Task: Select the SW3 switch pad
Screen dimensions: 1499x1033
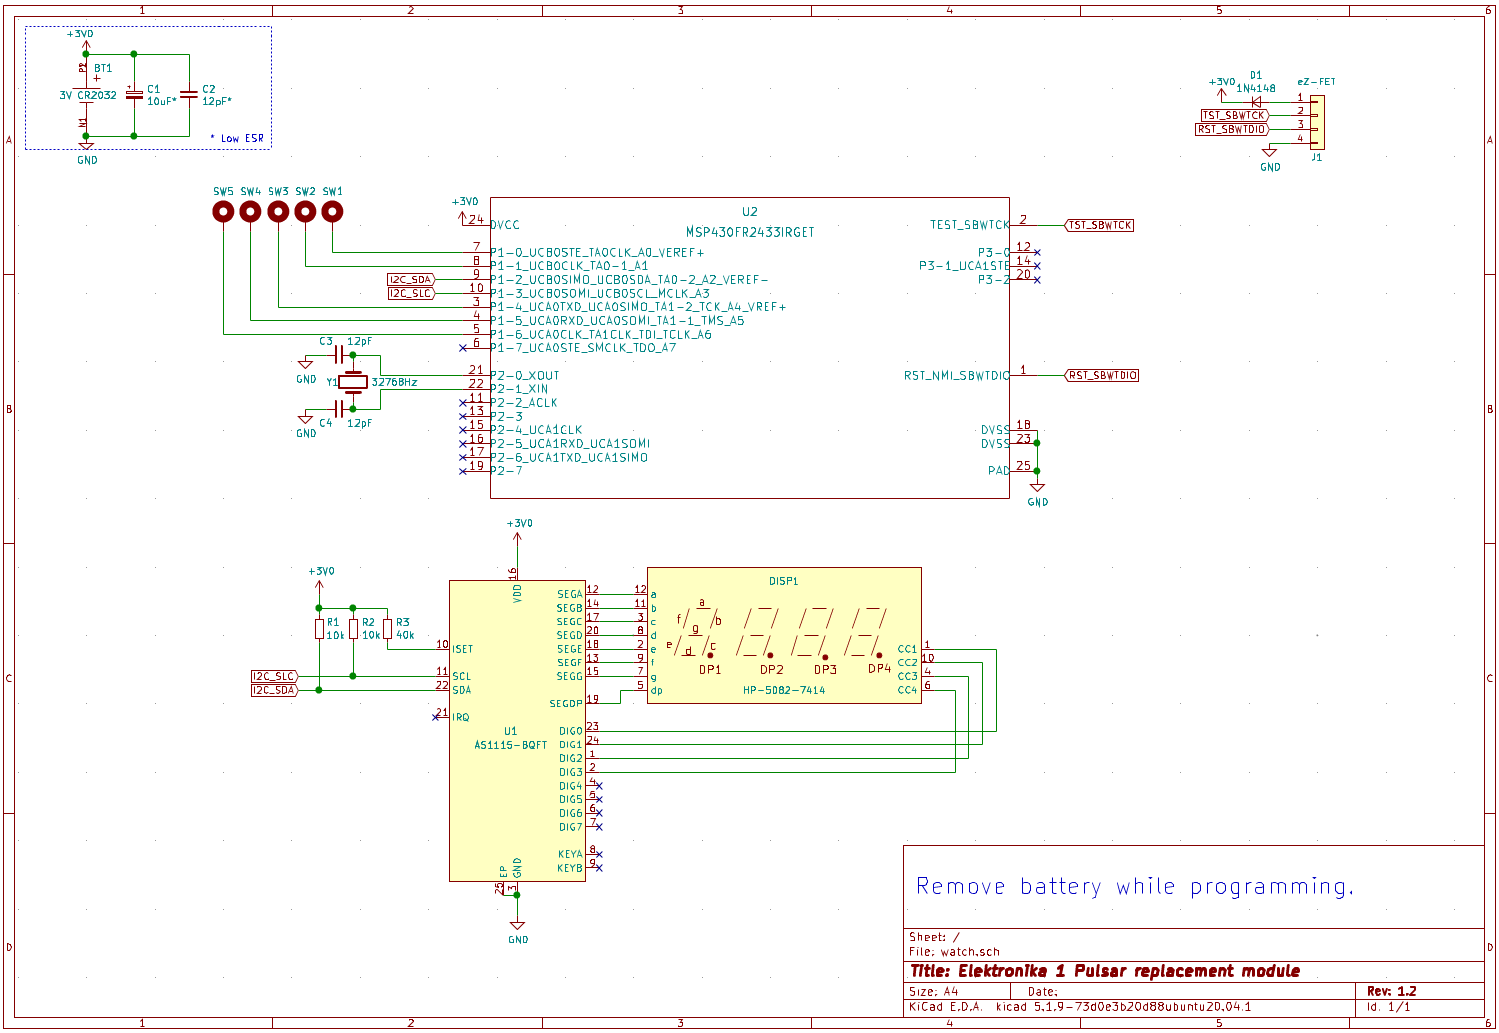Action: pyautogui.click(x=278, y=211)
